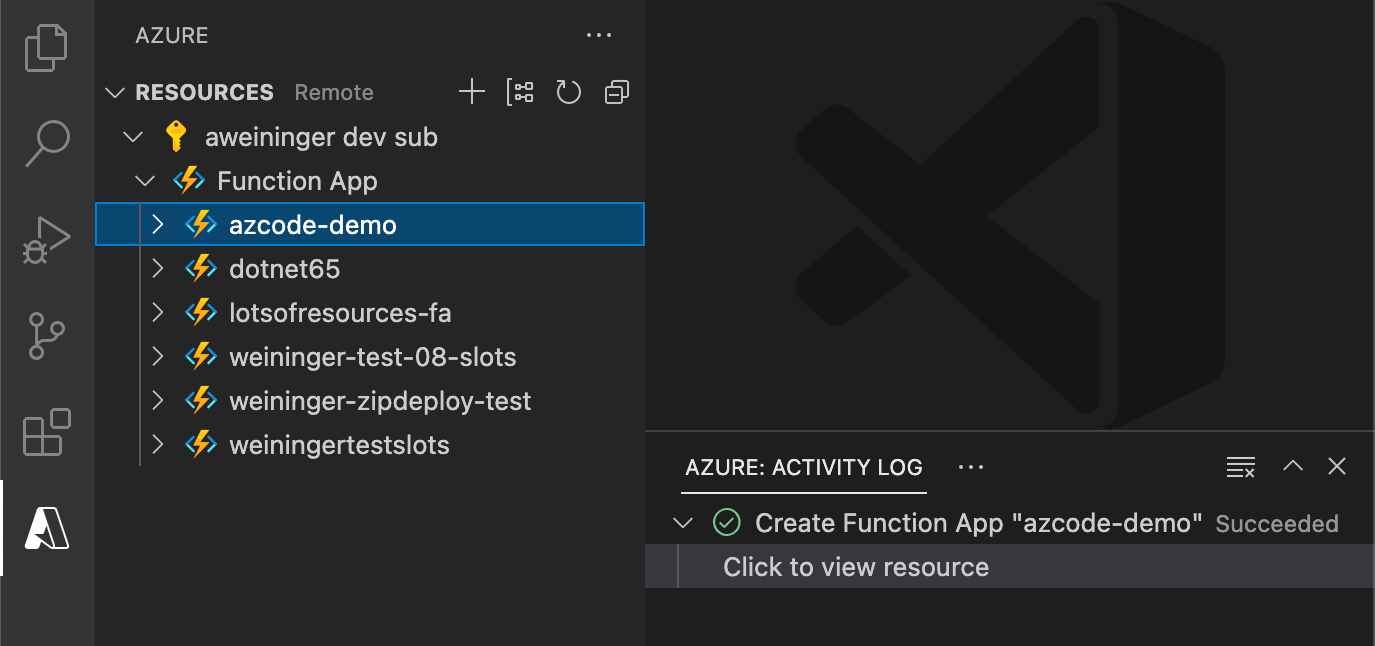Click the lotsofresources-fa lightning bolt icon

pos(201,312)
